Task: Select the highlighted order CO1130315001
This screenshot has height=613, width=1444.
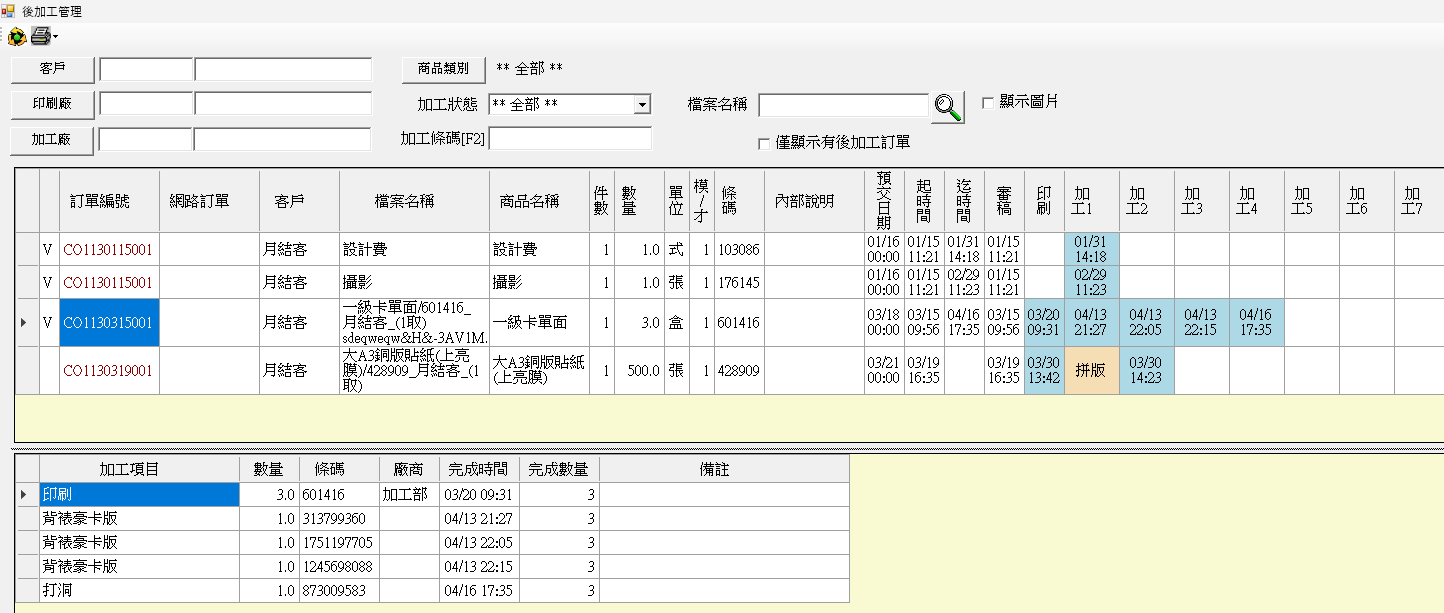Action: click(109, 323)
